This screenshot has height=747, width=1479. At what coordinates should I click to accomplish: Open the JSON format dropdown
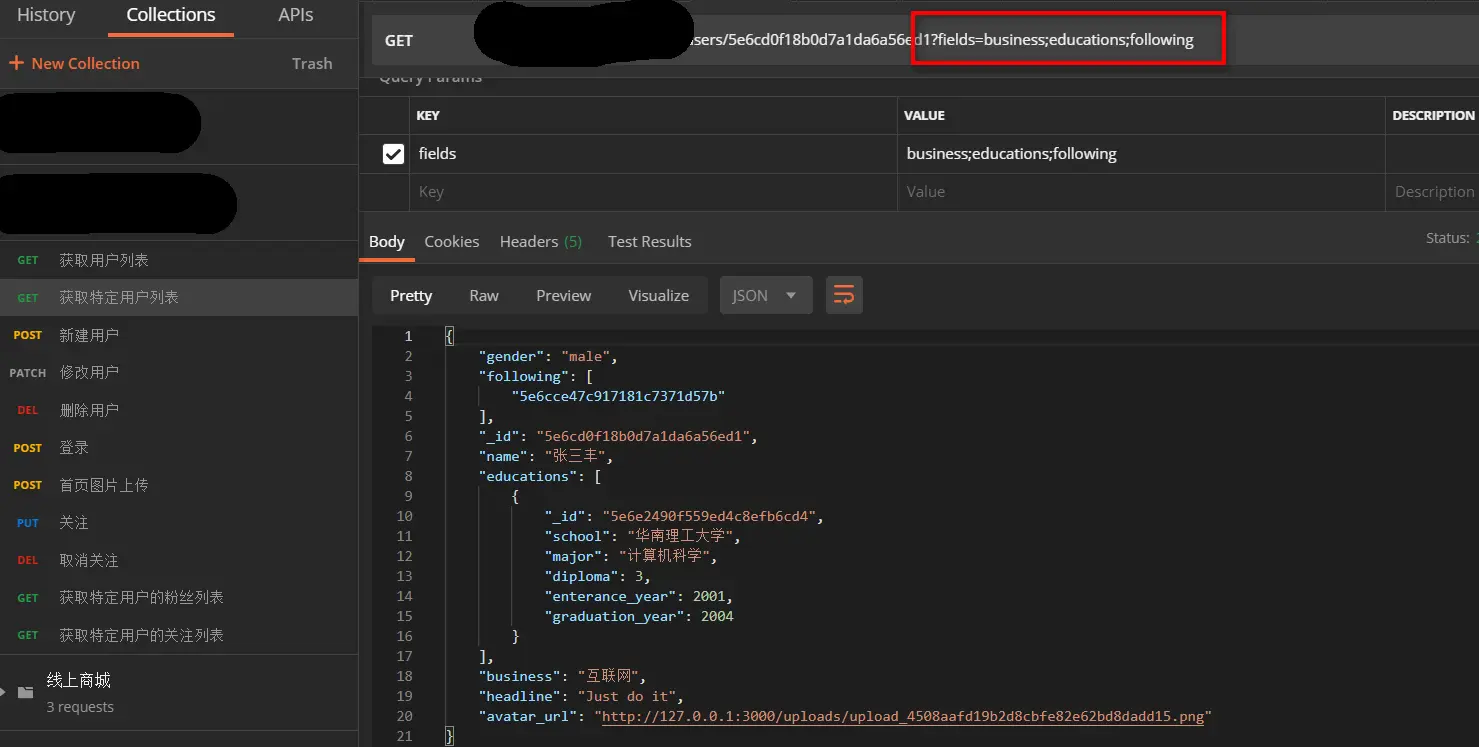[x=766, y=296]
